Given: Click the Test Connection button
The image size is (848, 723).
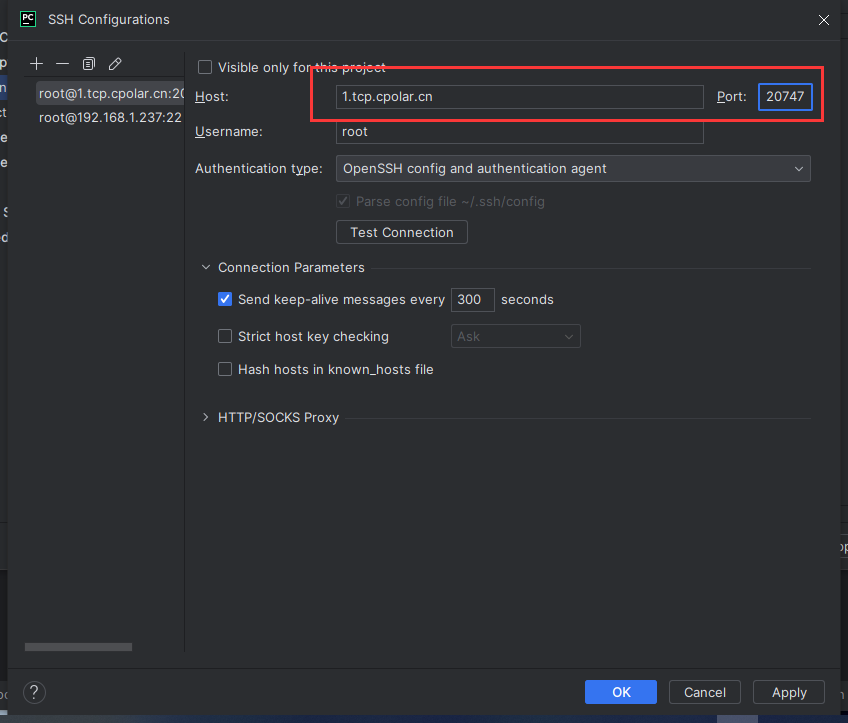Looking at the screenshot, I should pyautogui.click(x=402, y=232).
